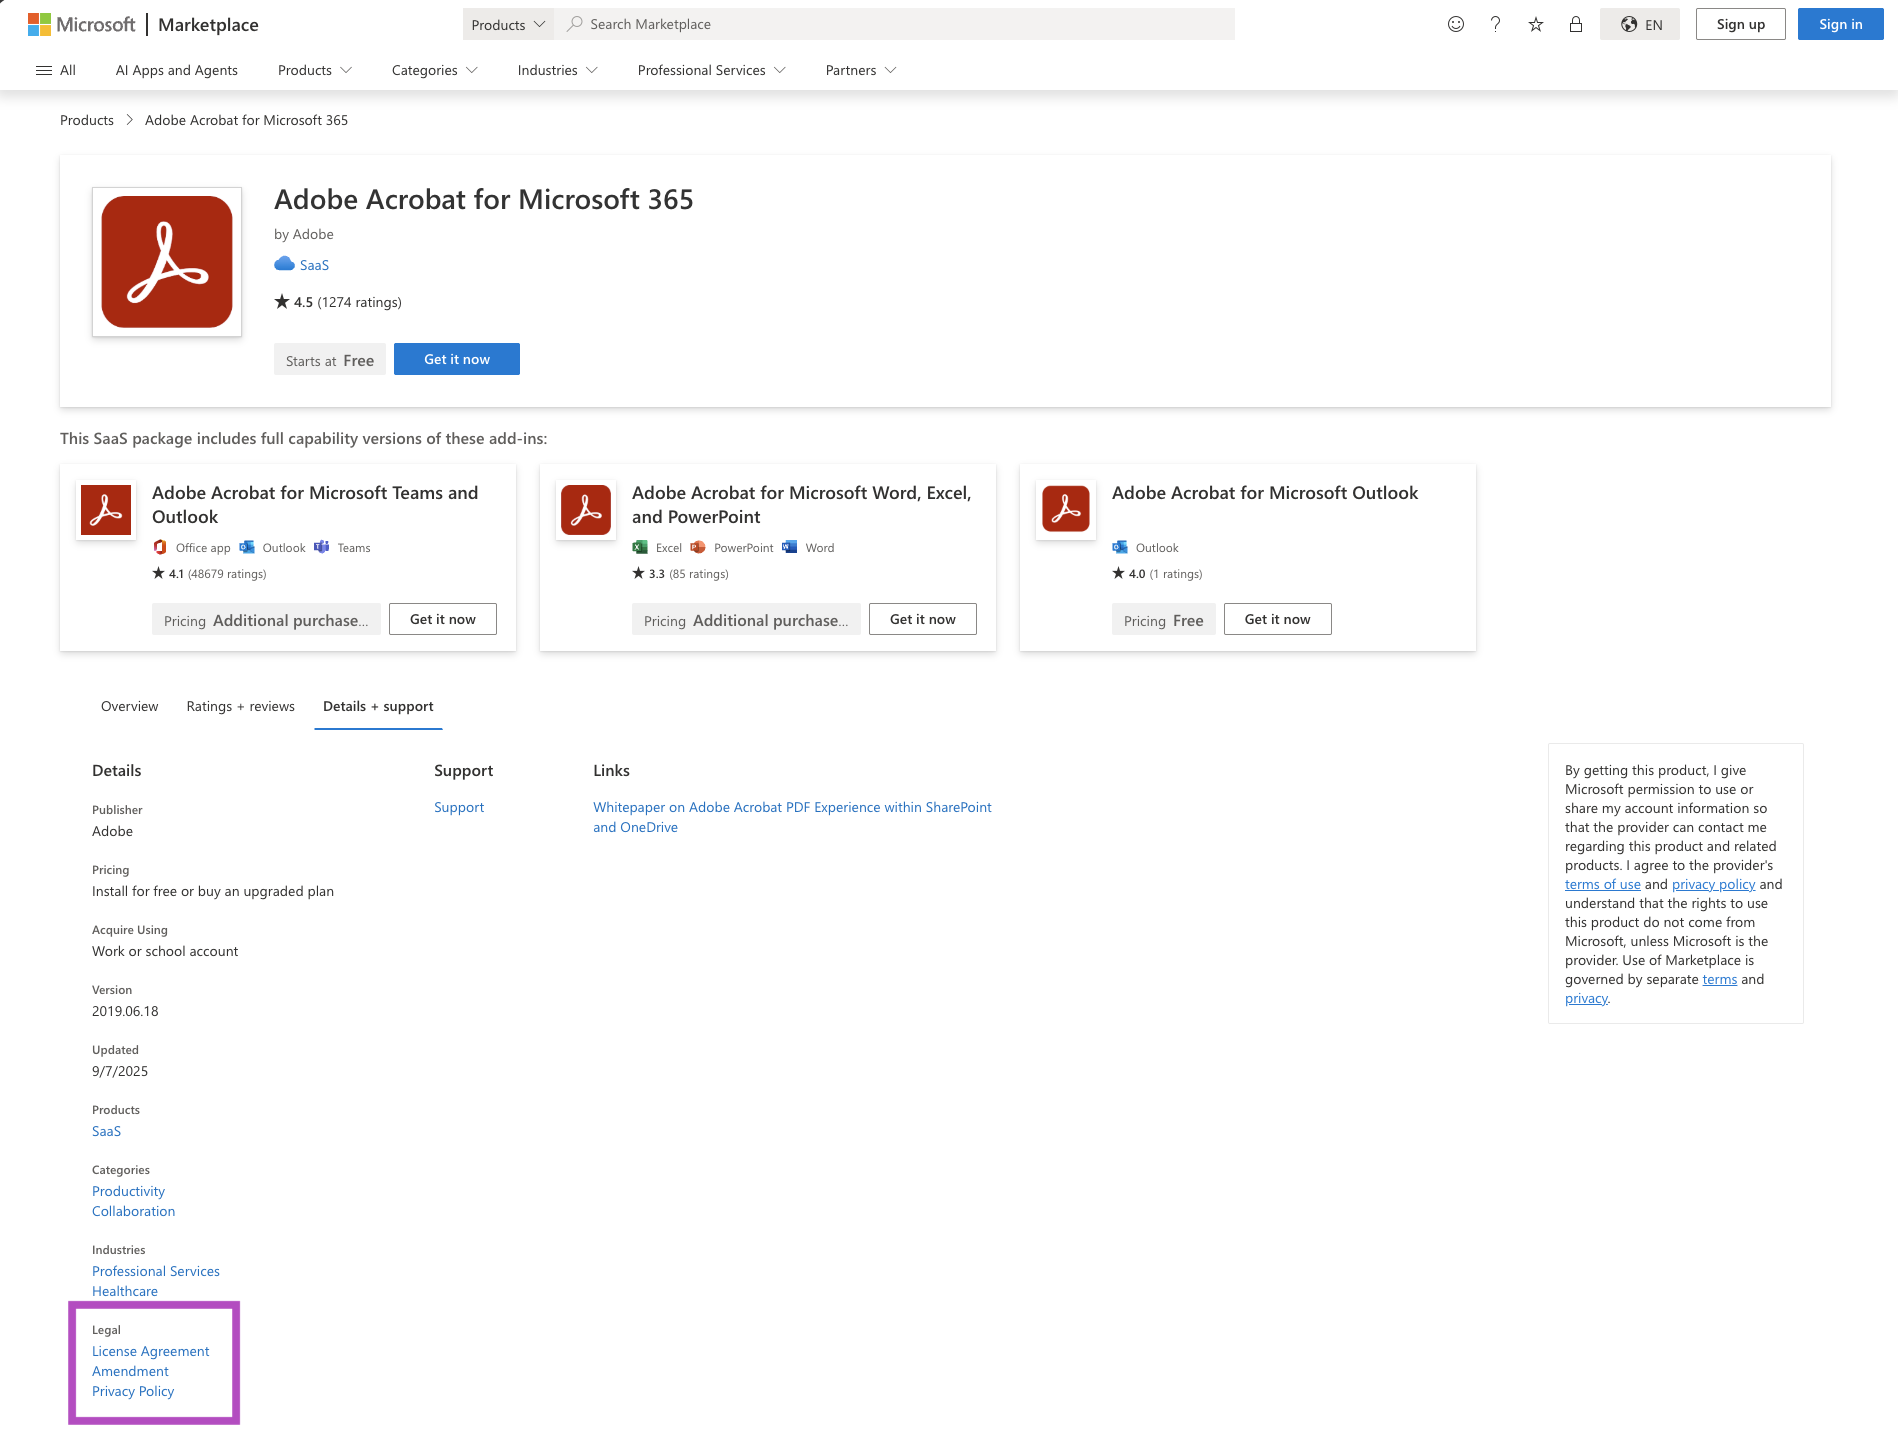1898x1432 pixels.
Task: Go to Products breadcrumb
Action: 87,120
